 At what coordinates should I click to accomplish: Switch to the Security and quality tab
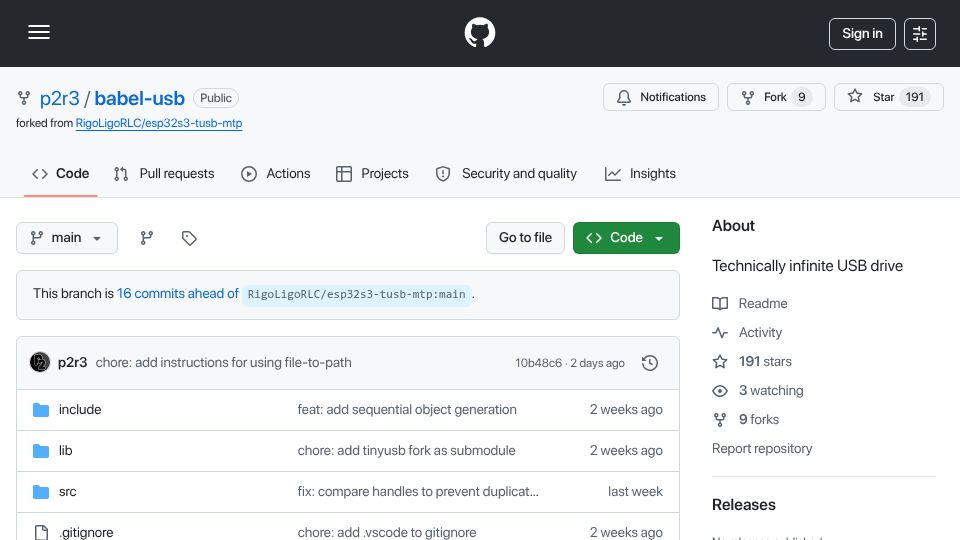pos(506,174)
